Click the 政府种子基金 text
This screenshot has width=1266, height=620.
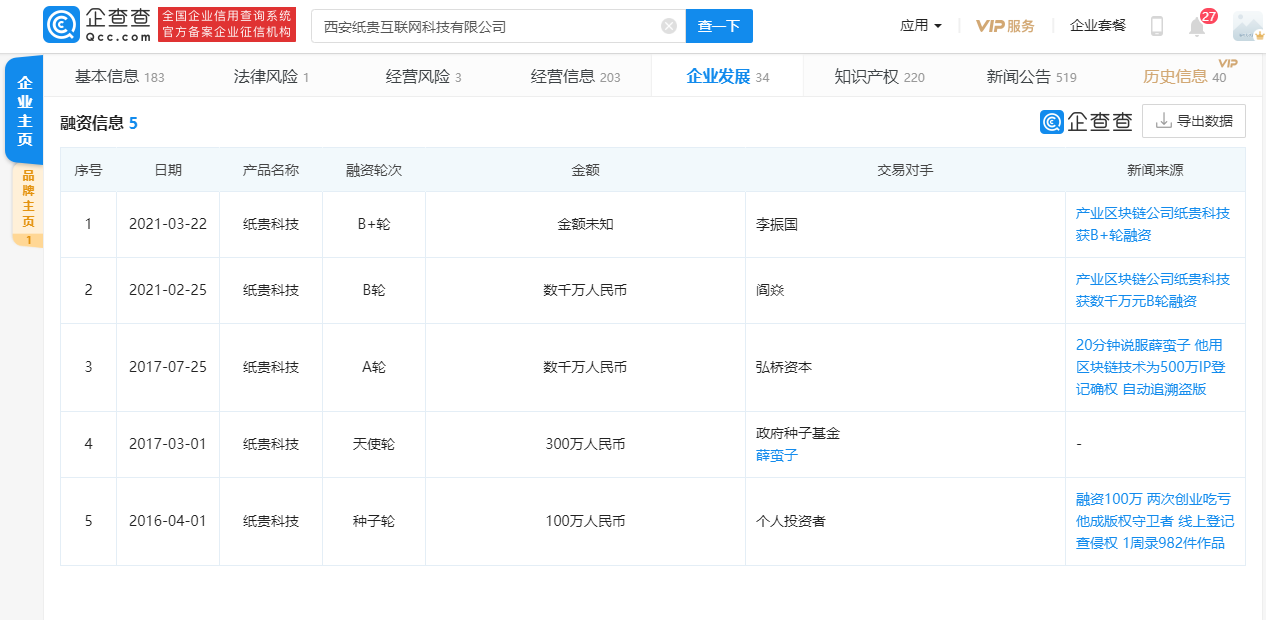pos(798,433)
